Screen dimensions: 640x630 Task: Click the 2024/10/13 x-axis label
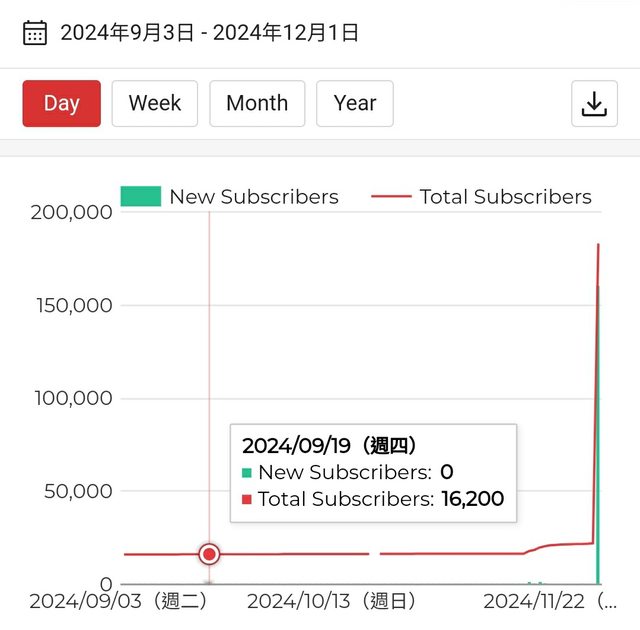pyautogui.click(x=330, y=601)
